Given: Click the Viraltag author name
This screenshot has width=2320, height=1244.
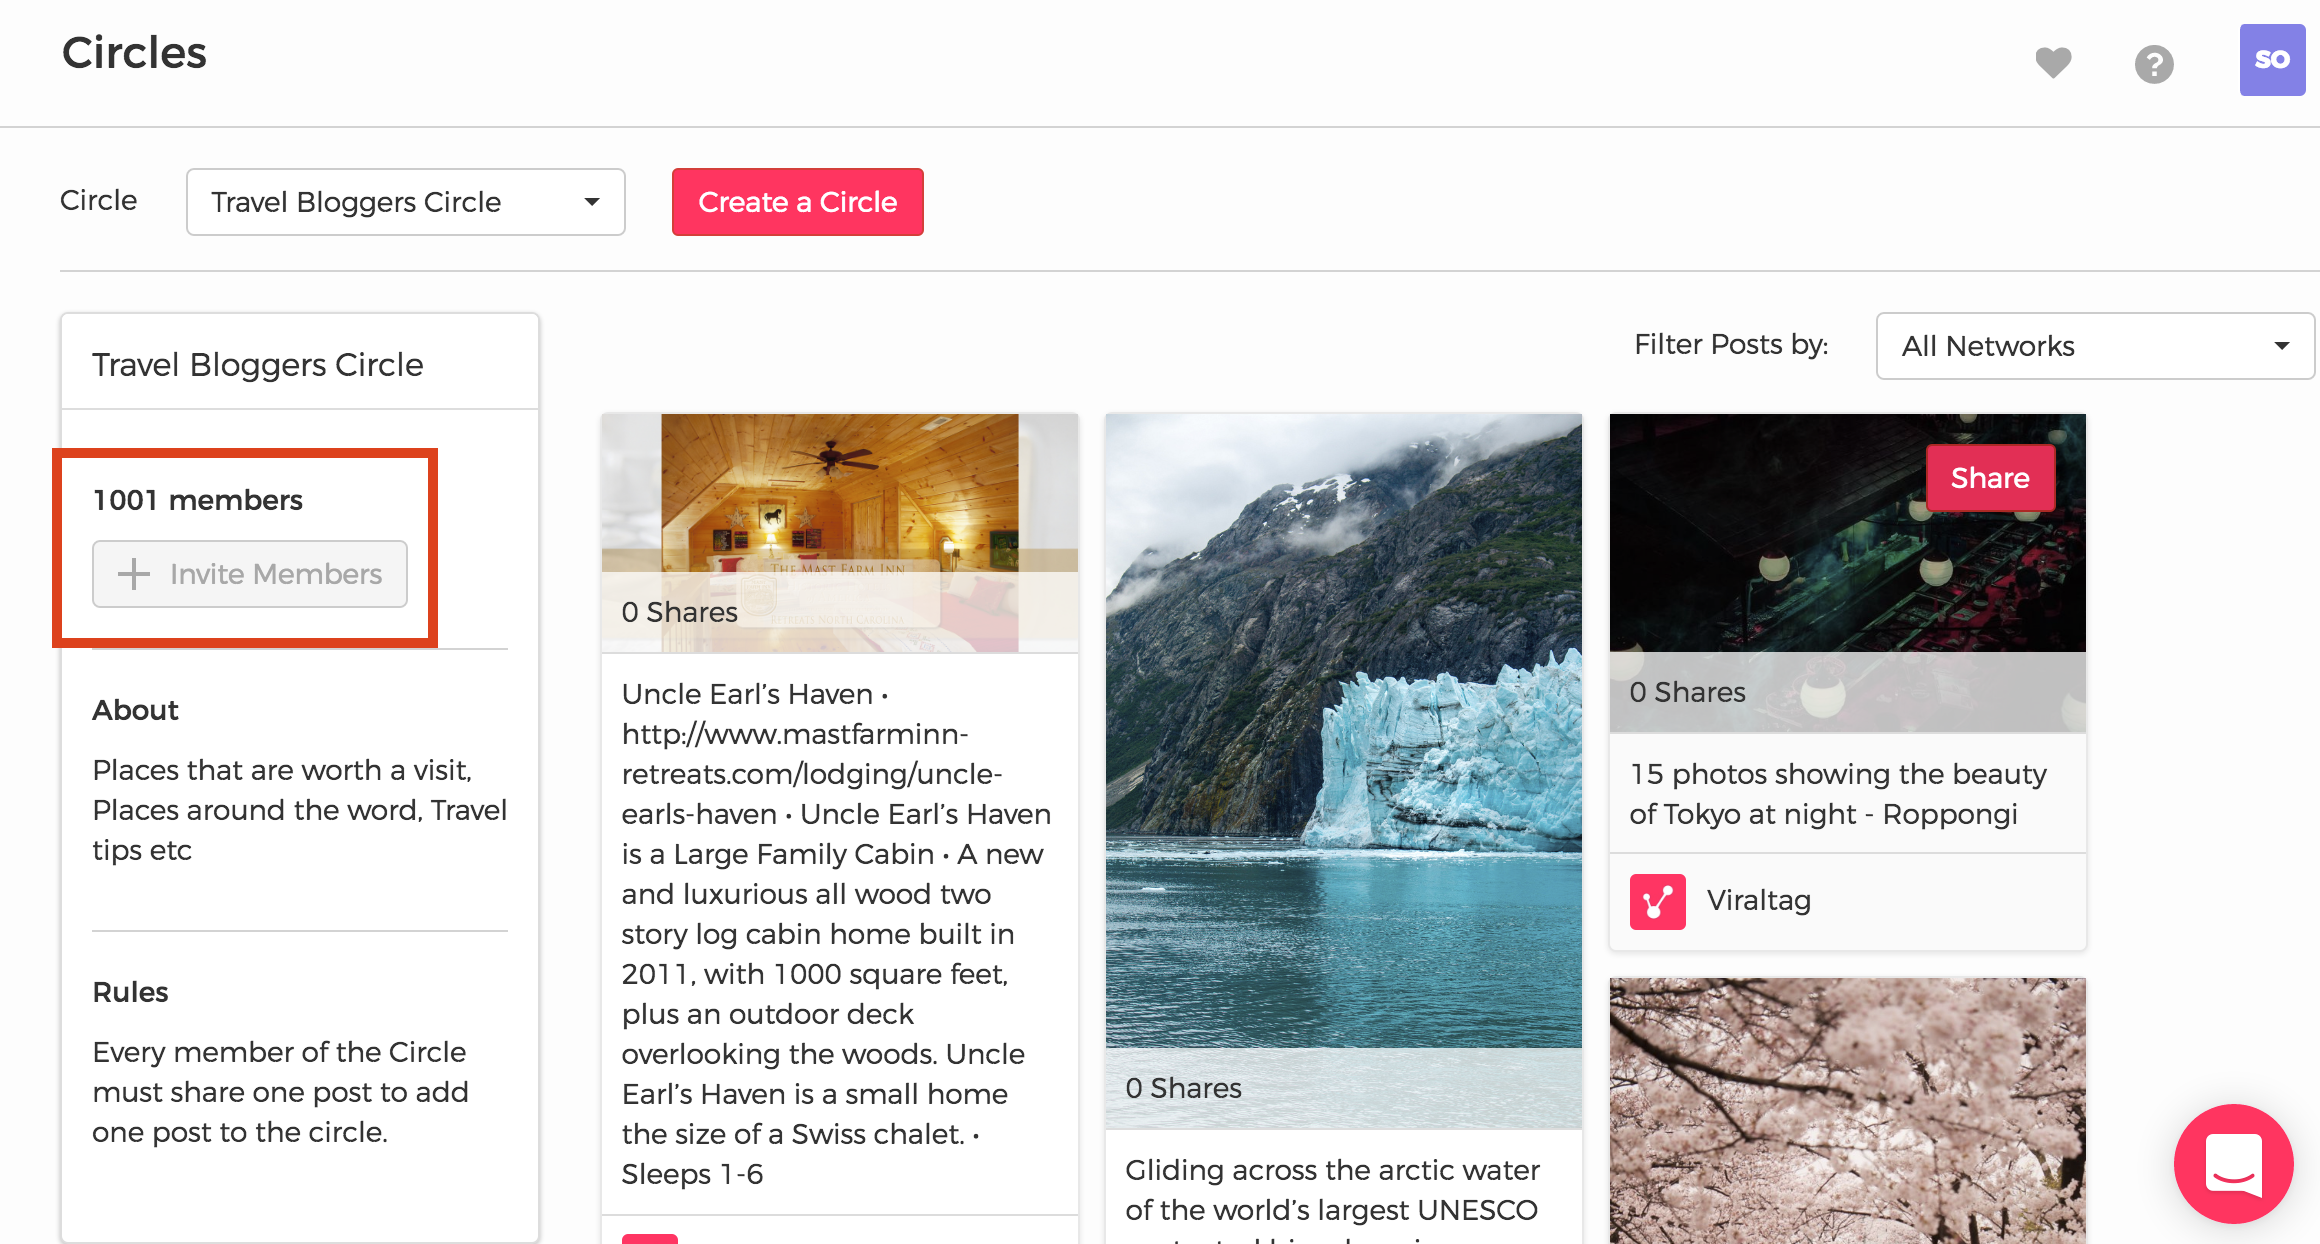Looking at the screenshot, I should 1759,901.
